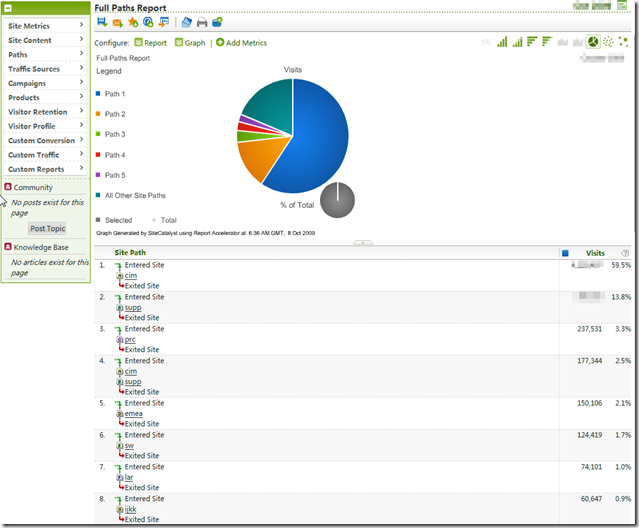Open the Paths menu item
639x528 pixels.
tap(18, 55)
